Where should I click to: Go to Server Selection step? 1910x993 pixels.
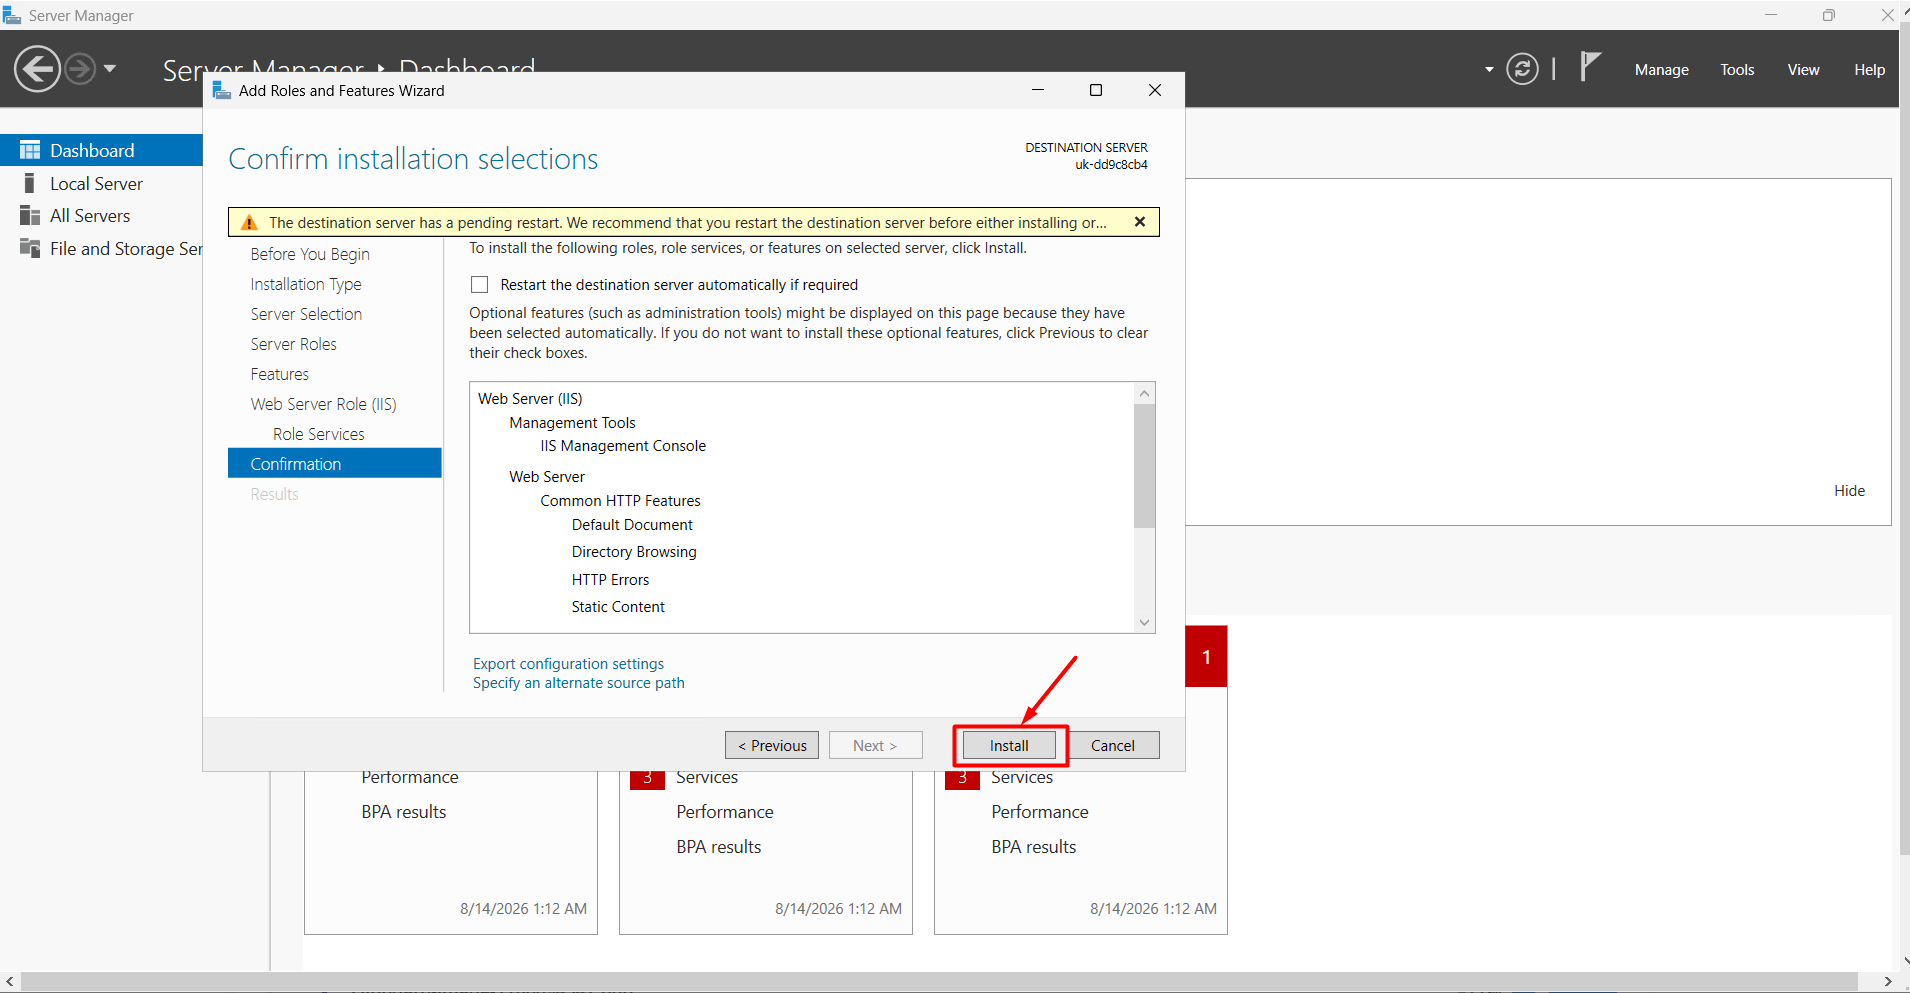click(x=306, y=314)
